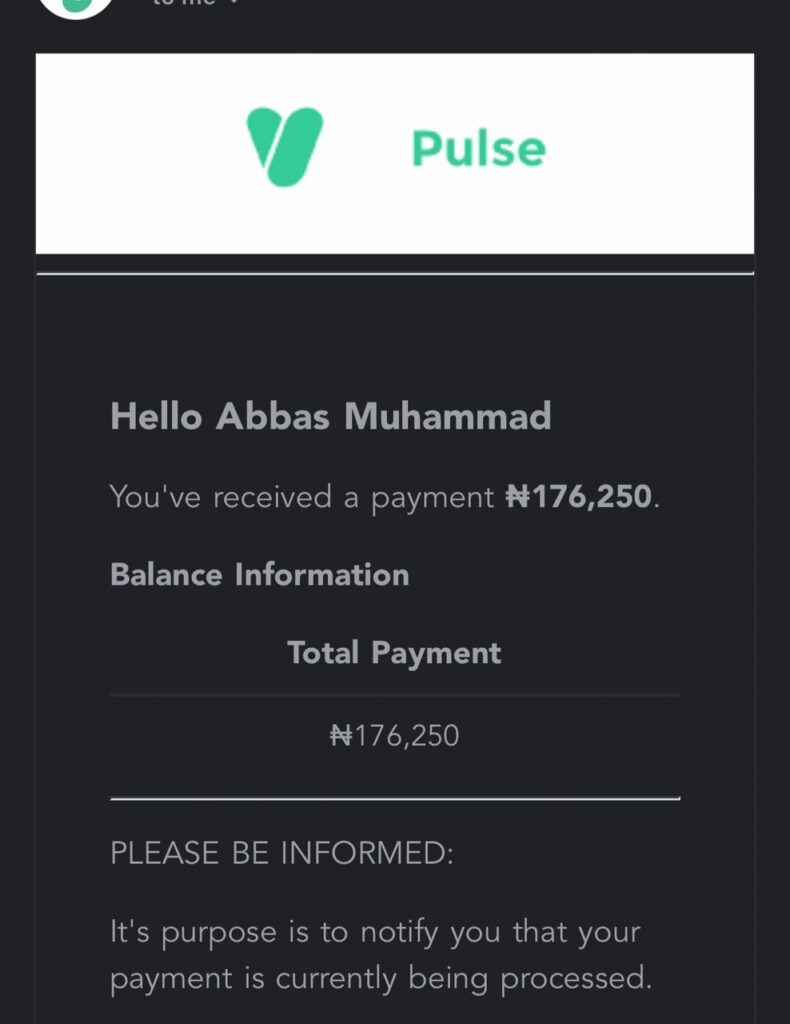Viewport: 790px width, 1024px height.
Task: Click the 'Balance Information' heading
Action: [x=260, y=575]
